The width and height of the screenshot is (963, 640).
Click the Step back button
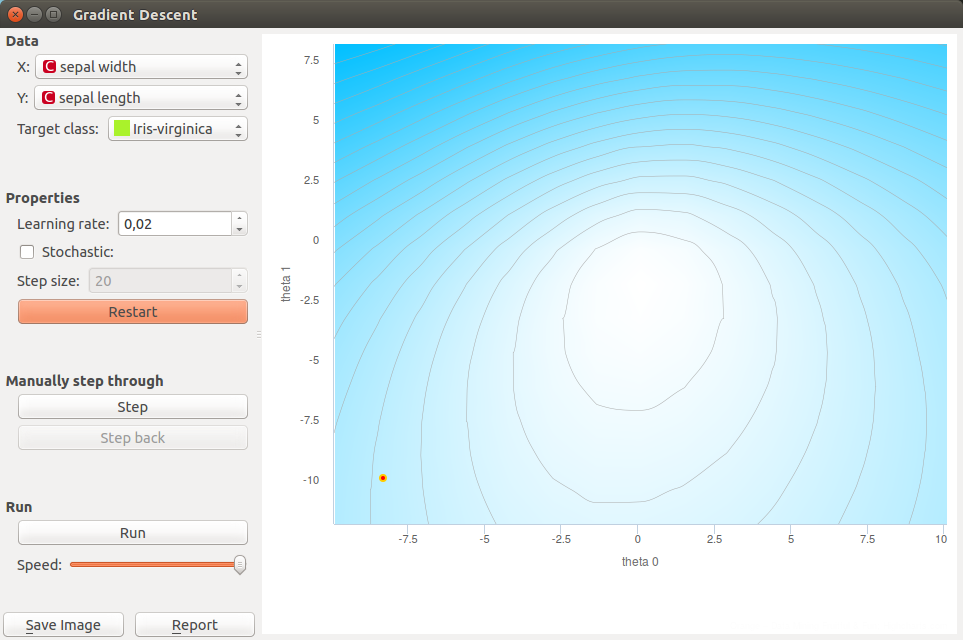pyautogui.click(x=132, y=437)
